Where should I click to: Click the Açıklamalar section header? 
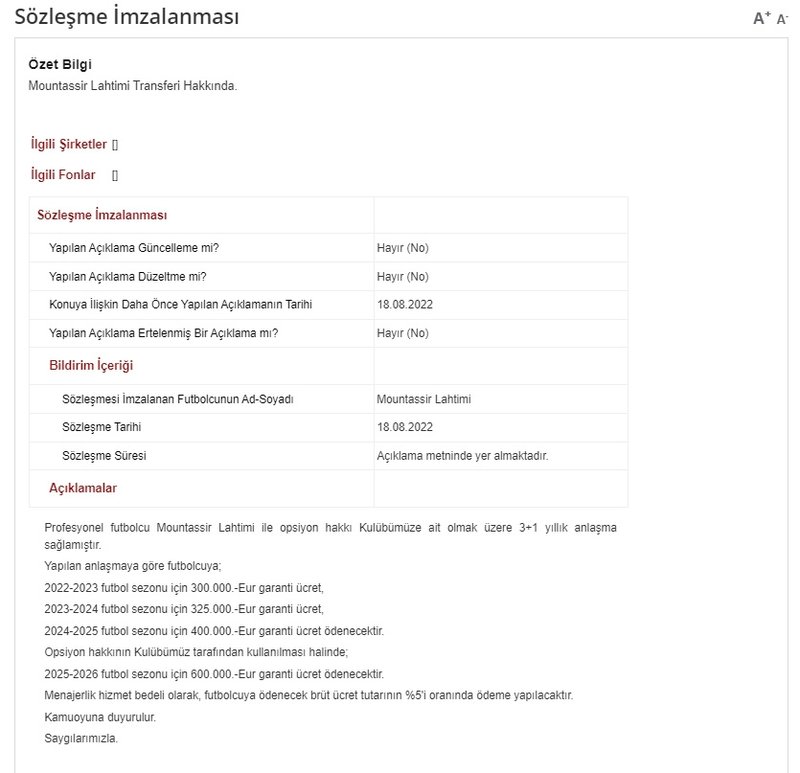[83, 488]
